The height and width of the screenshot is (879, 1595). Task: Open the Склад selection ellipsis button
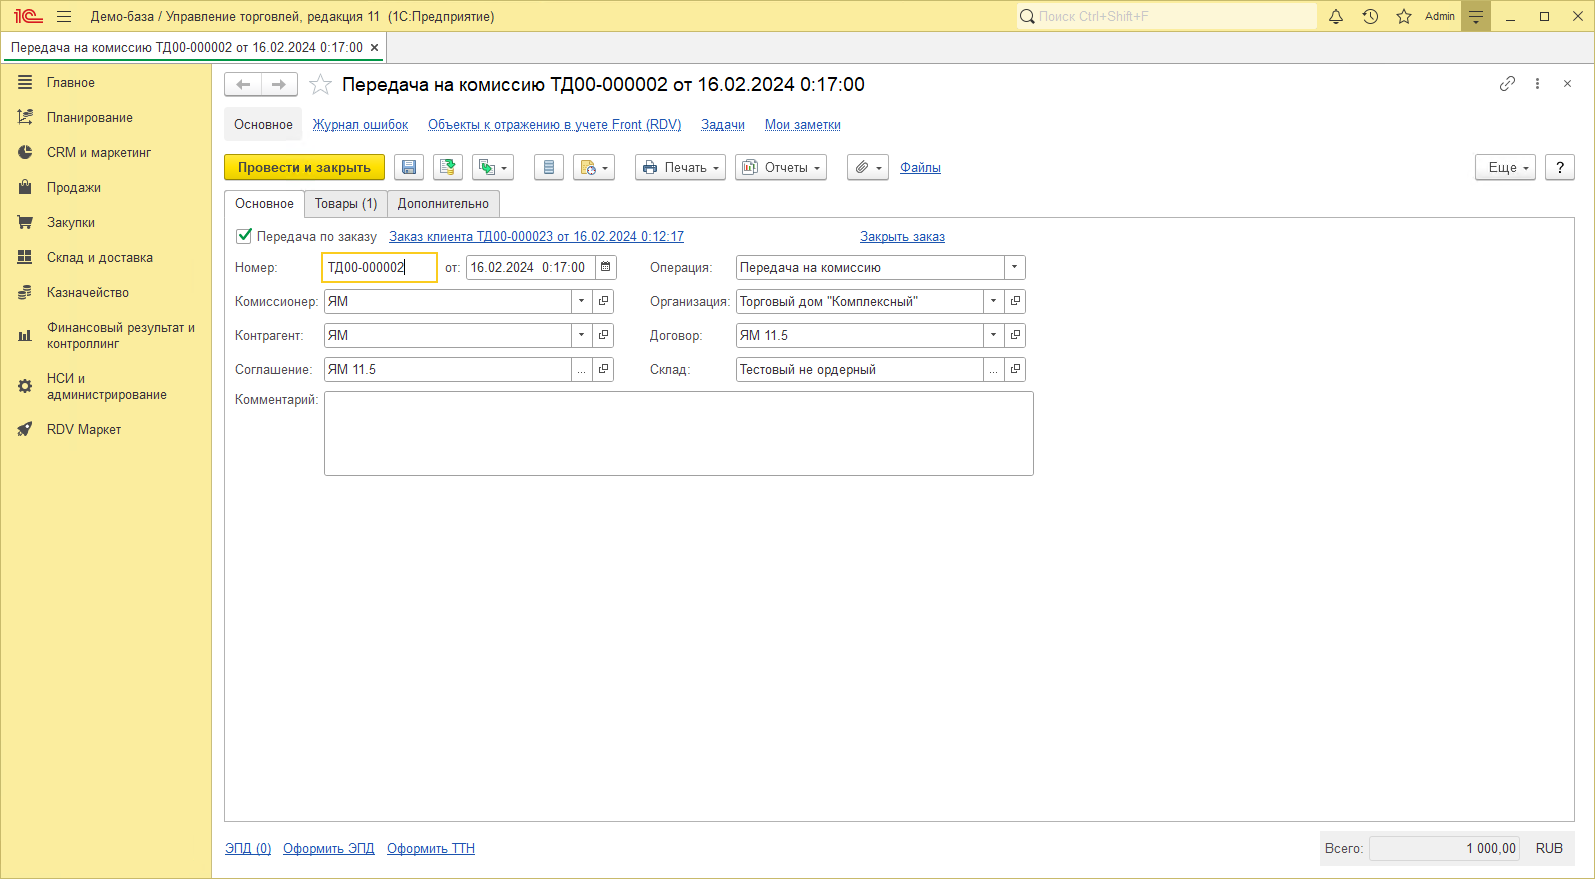click(994, 369)
